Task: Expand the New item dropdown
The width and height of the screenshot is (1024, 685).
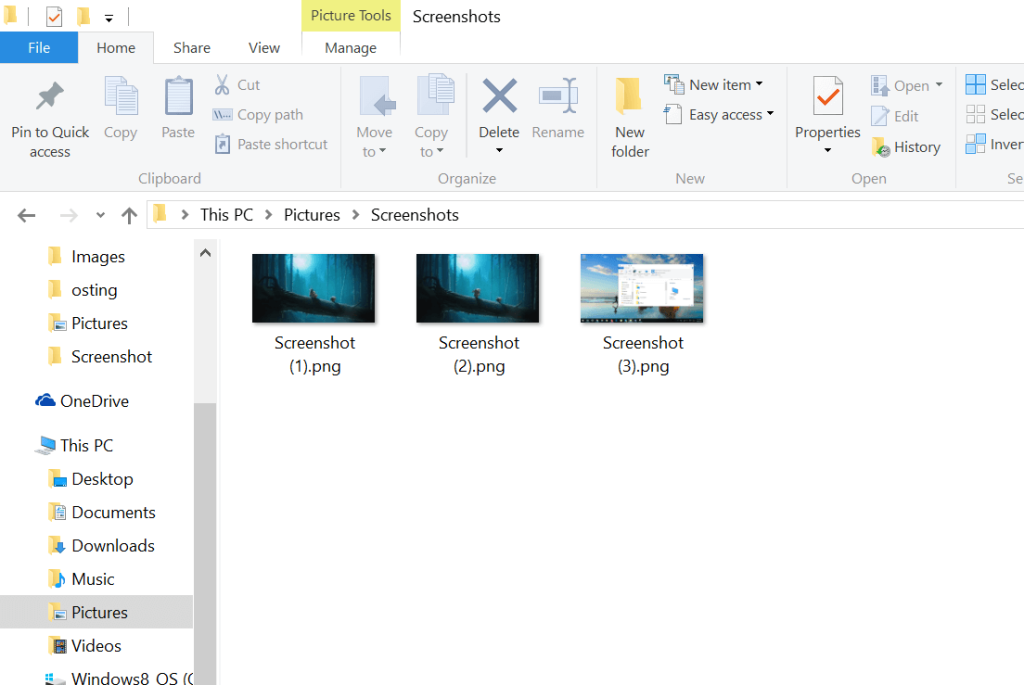Action: pyautogui.click(x=715, y=84)
